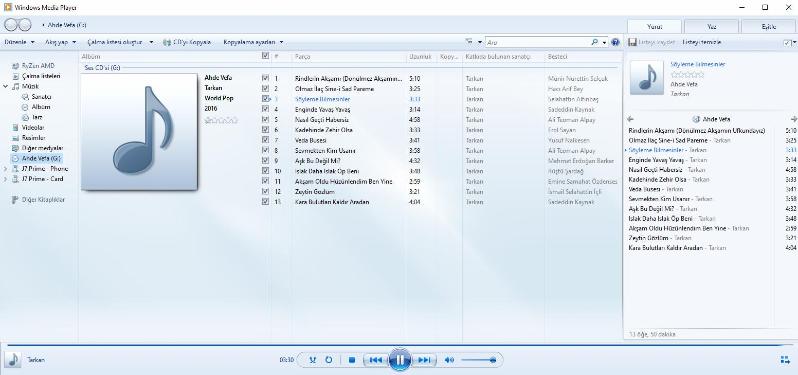
Task: Collapse the Müzik tree node
Action: pos(6,86)
